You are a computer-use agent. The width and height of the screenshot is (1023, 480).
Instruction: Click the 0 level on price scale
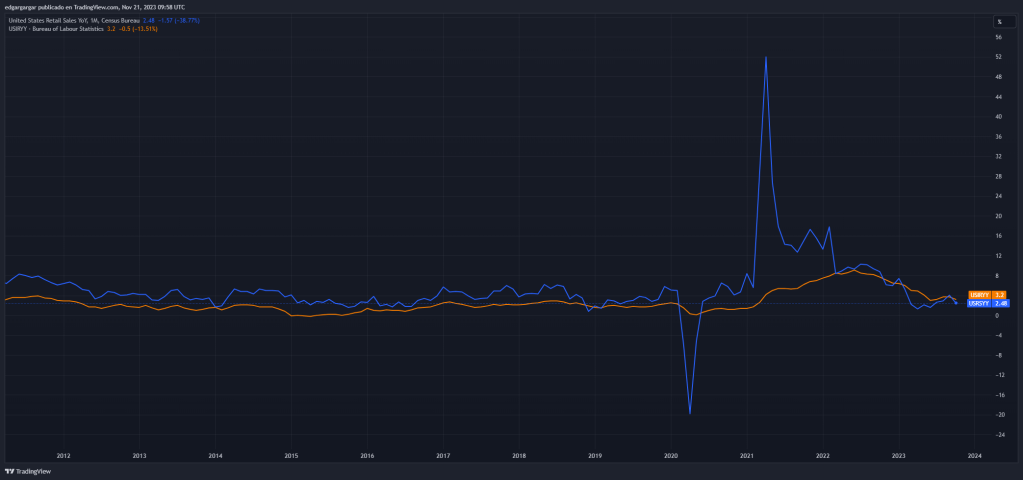[x=999, y=316]
